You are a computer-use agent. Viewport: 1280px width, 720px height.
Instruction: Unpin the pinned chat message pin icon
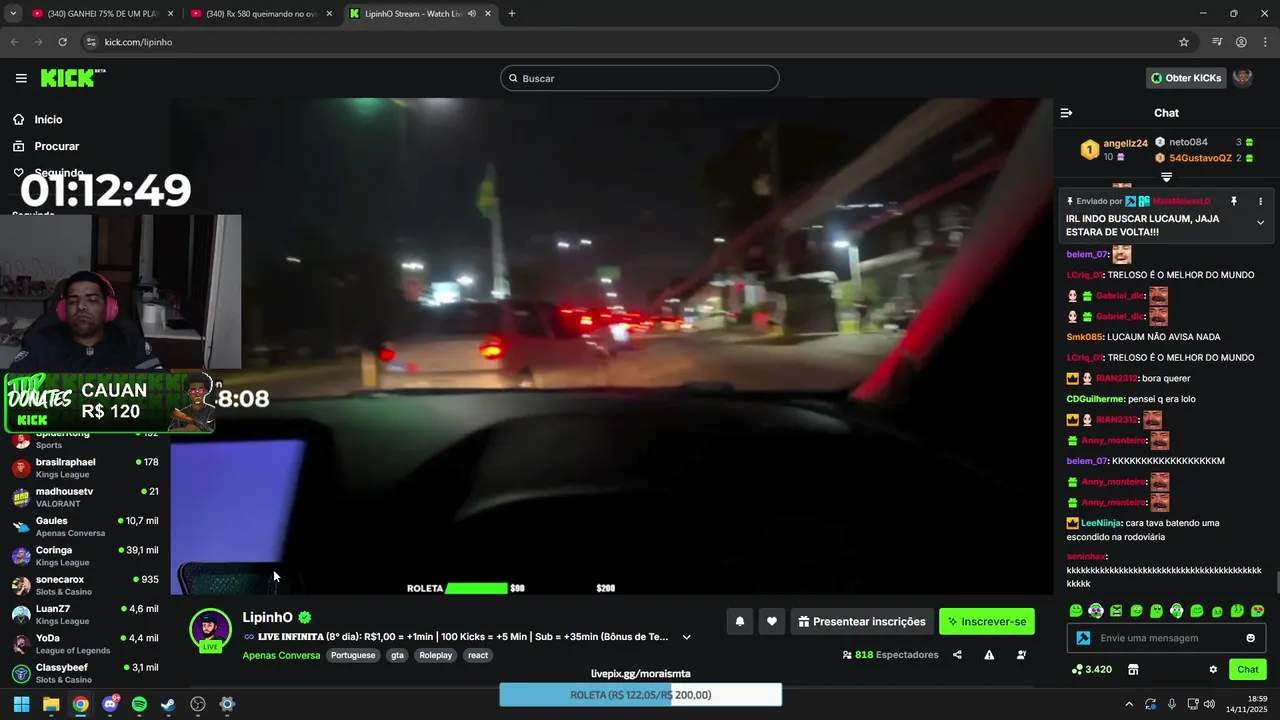[x=1234, y=201]
